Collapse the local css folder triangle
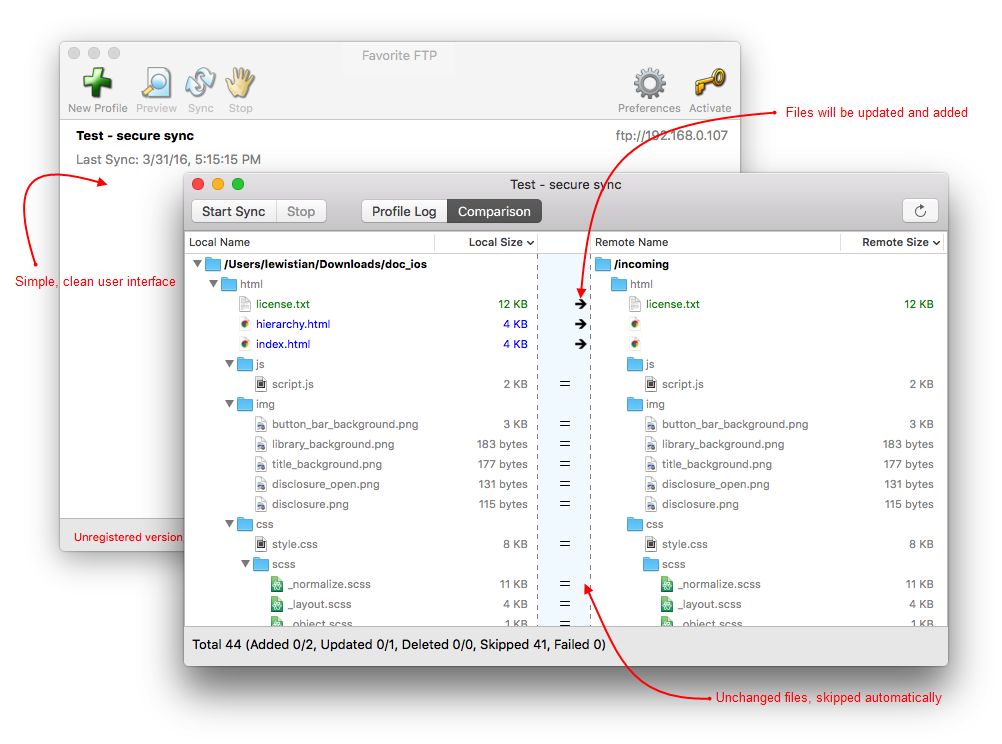 click(229, 523)
